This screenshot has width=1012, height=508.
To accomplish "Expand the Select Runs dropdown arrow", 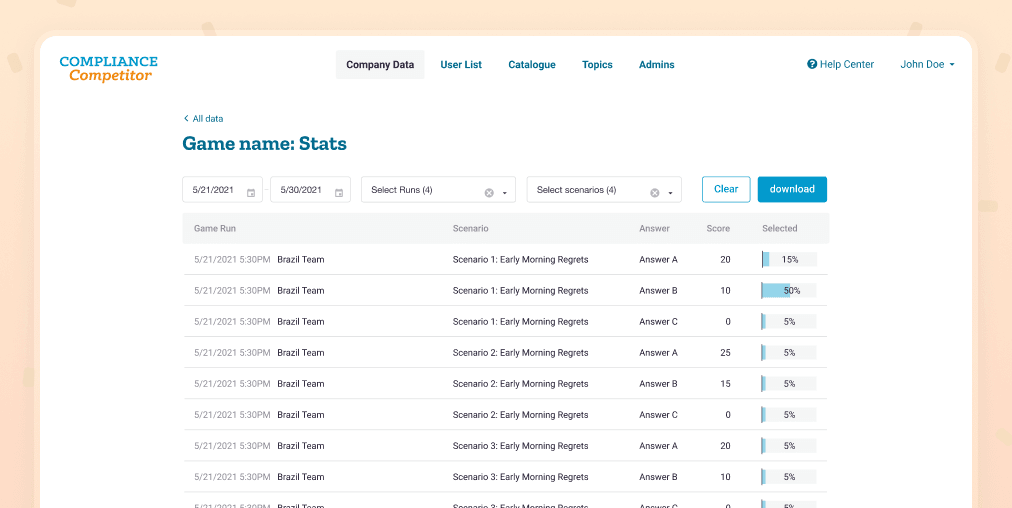I will pyautogui.click(x=505, y=192).
